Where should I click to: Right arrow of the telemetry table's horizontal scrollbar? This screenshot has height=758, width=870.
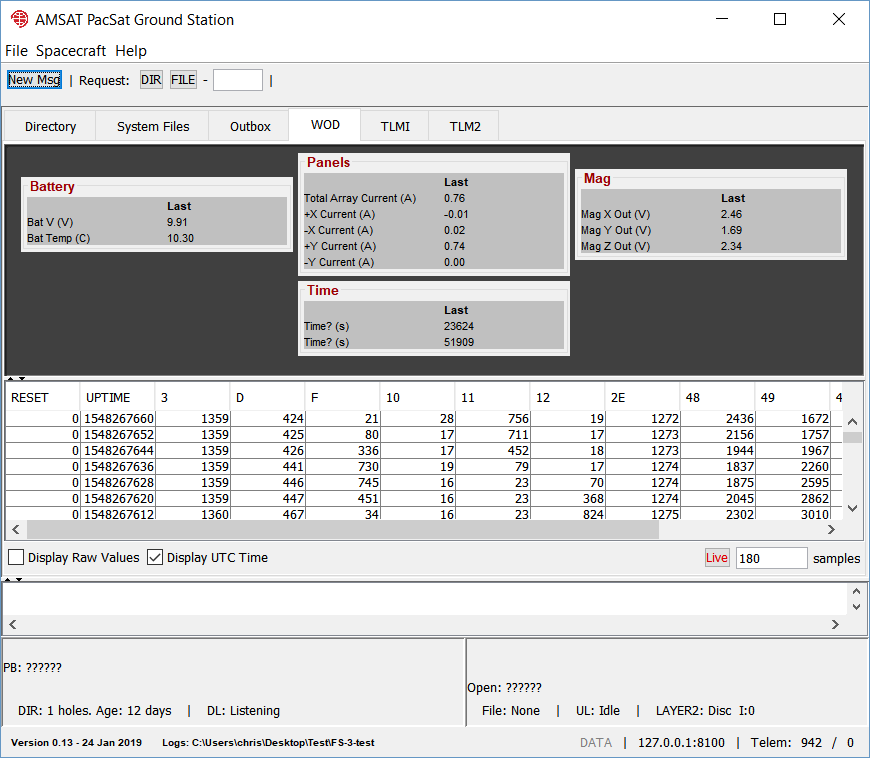pos(831,529)
